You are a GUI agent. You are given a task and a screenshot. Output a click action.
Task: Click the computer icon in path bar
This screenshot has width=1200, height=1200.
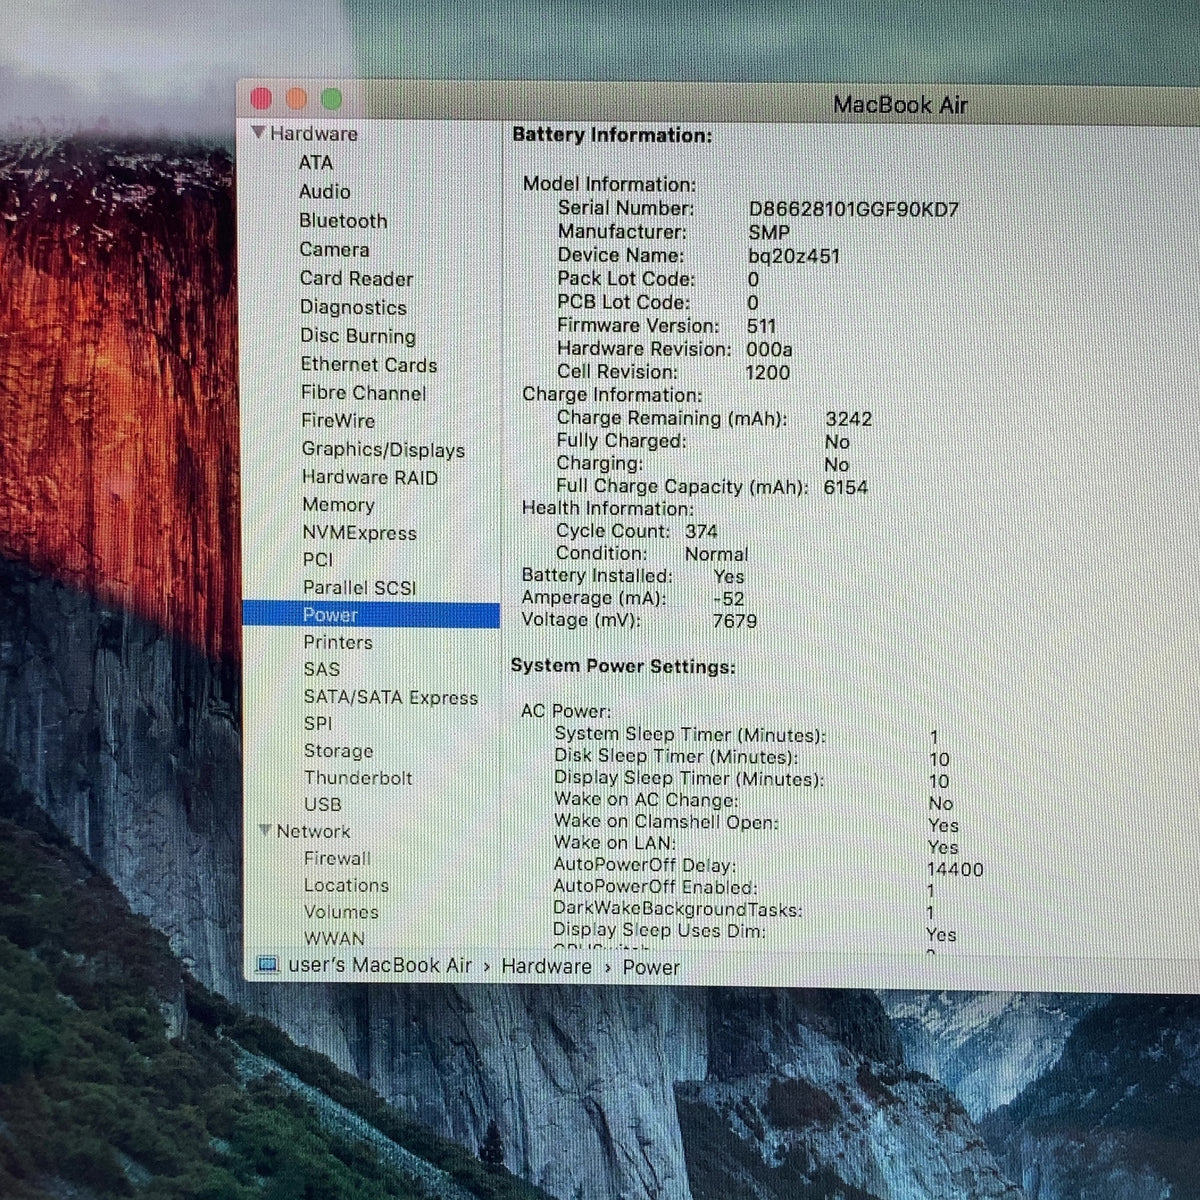click(x=267, y=965)
